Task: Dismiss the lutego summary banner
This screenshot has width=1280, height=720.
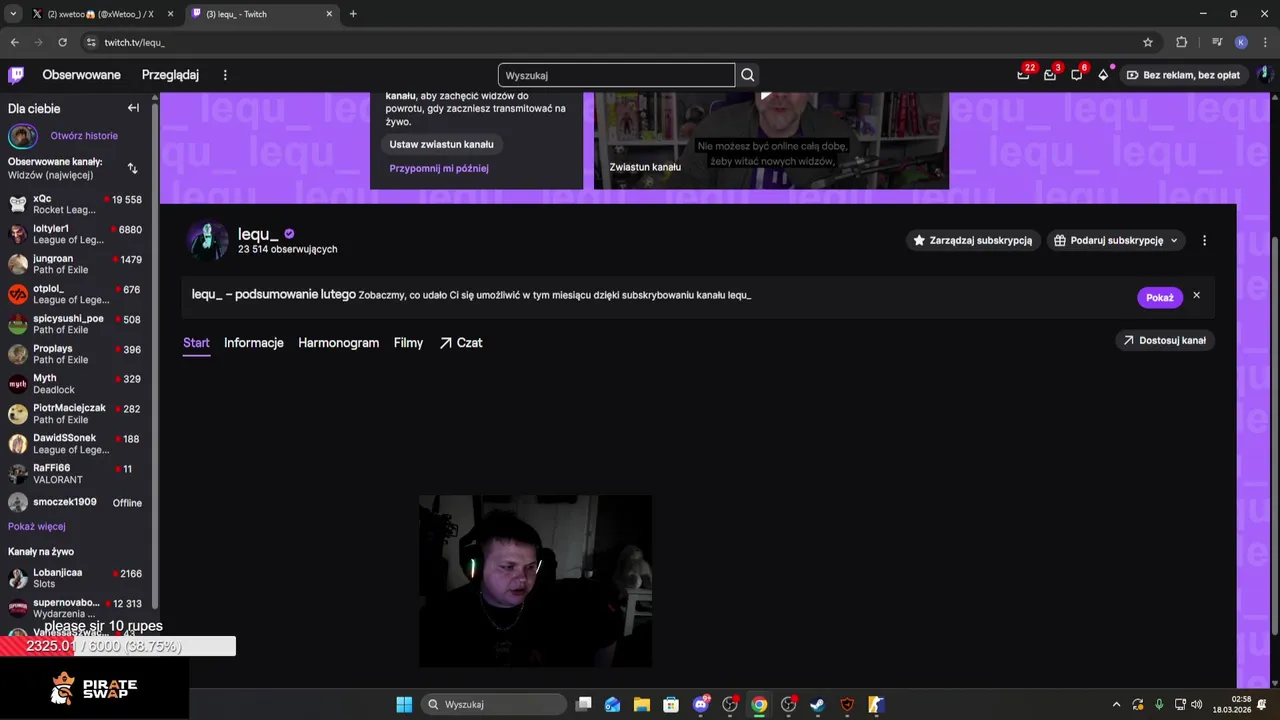Action: (1196, 296)
